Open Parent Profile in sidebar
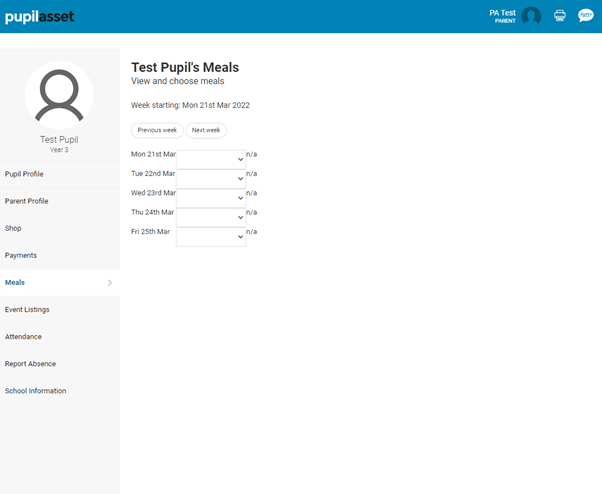Image resolution: width=602 pixels, height=494 pixels. pyautogui.click(x=60, y=201)
